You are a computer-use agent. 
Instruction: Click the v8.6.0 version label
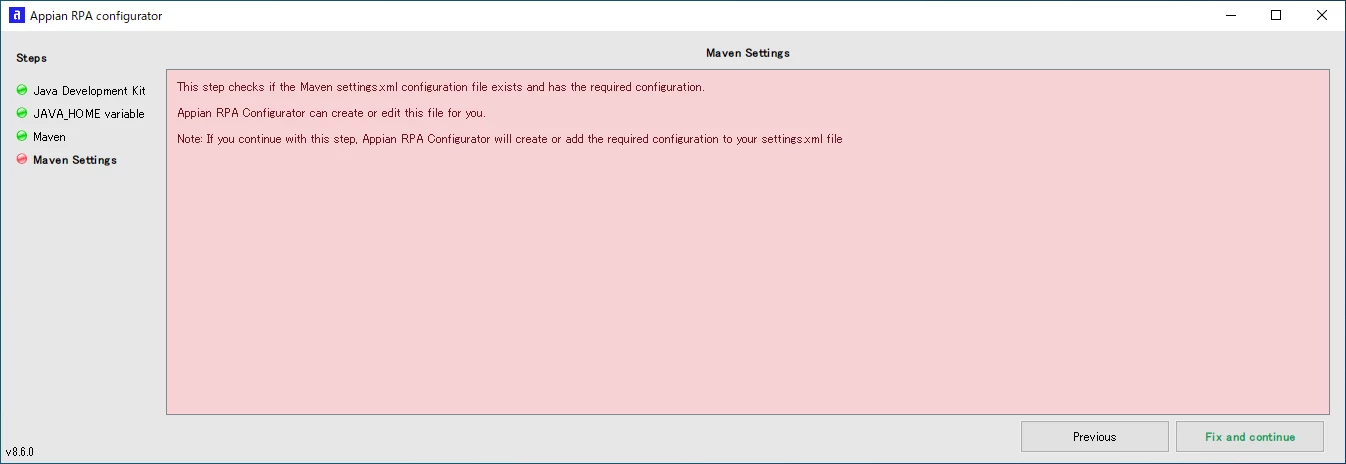click(20, 452)
